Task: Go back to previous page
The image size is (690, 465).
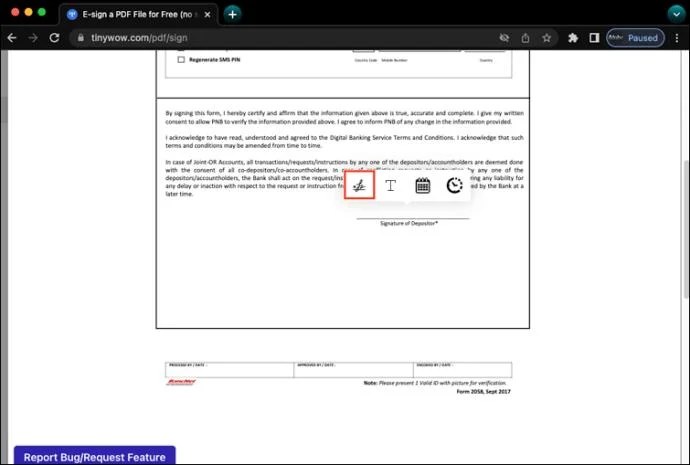Action: 12,38
